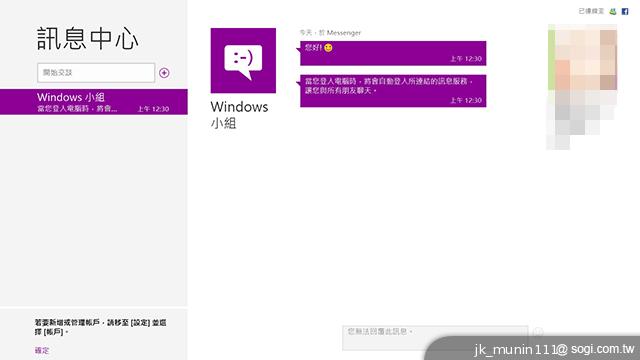
Task: Open the green Messenger connected account icon
Action: (613, 11)
